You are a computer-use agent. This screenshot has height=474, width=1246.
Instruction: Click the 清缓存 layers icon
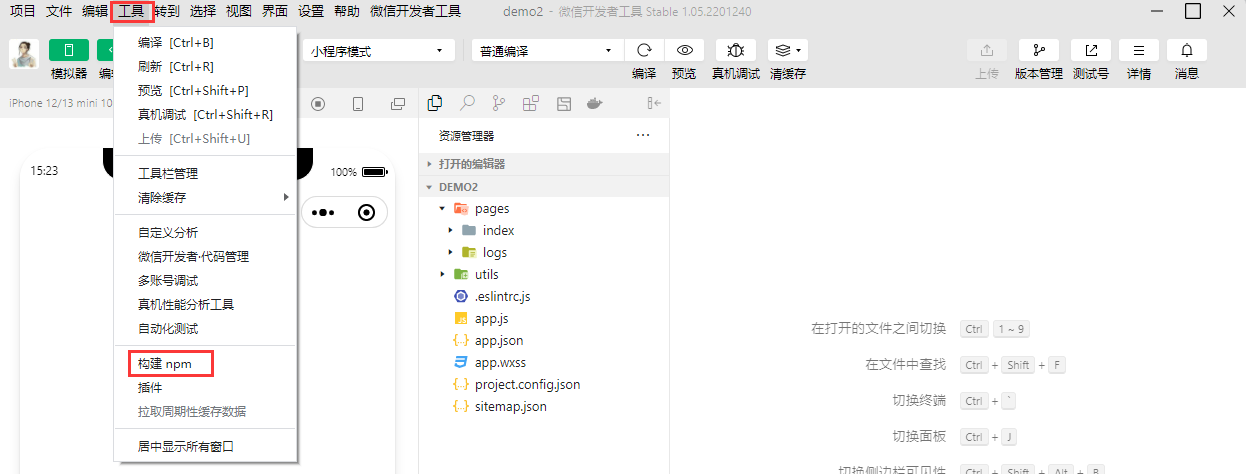[783, 50]
